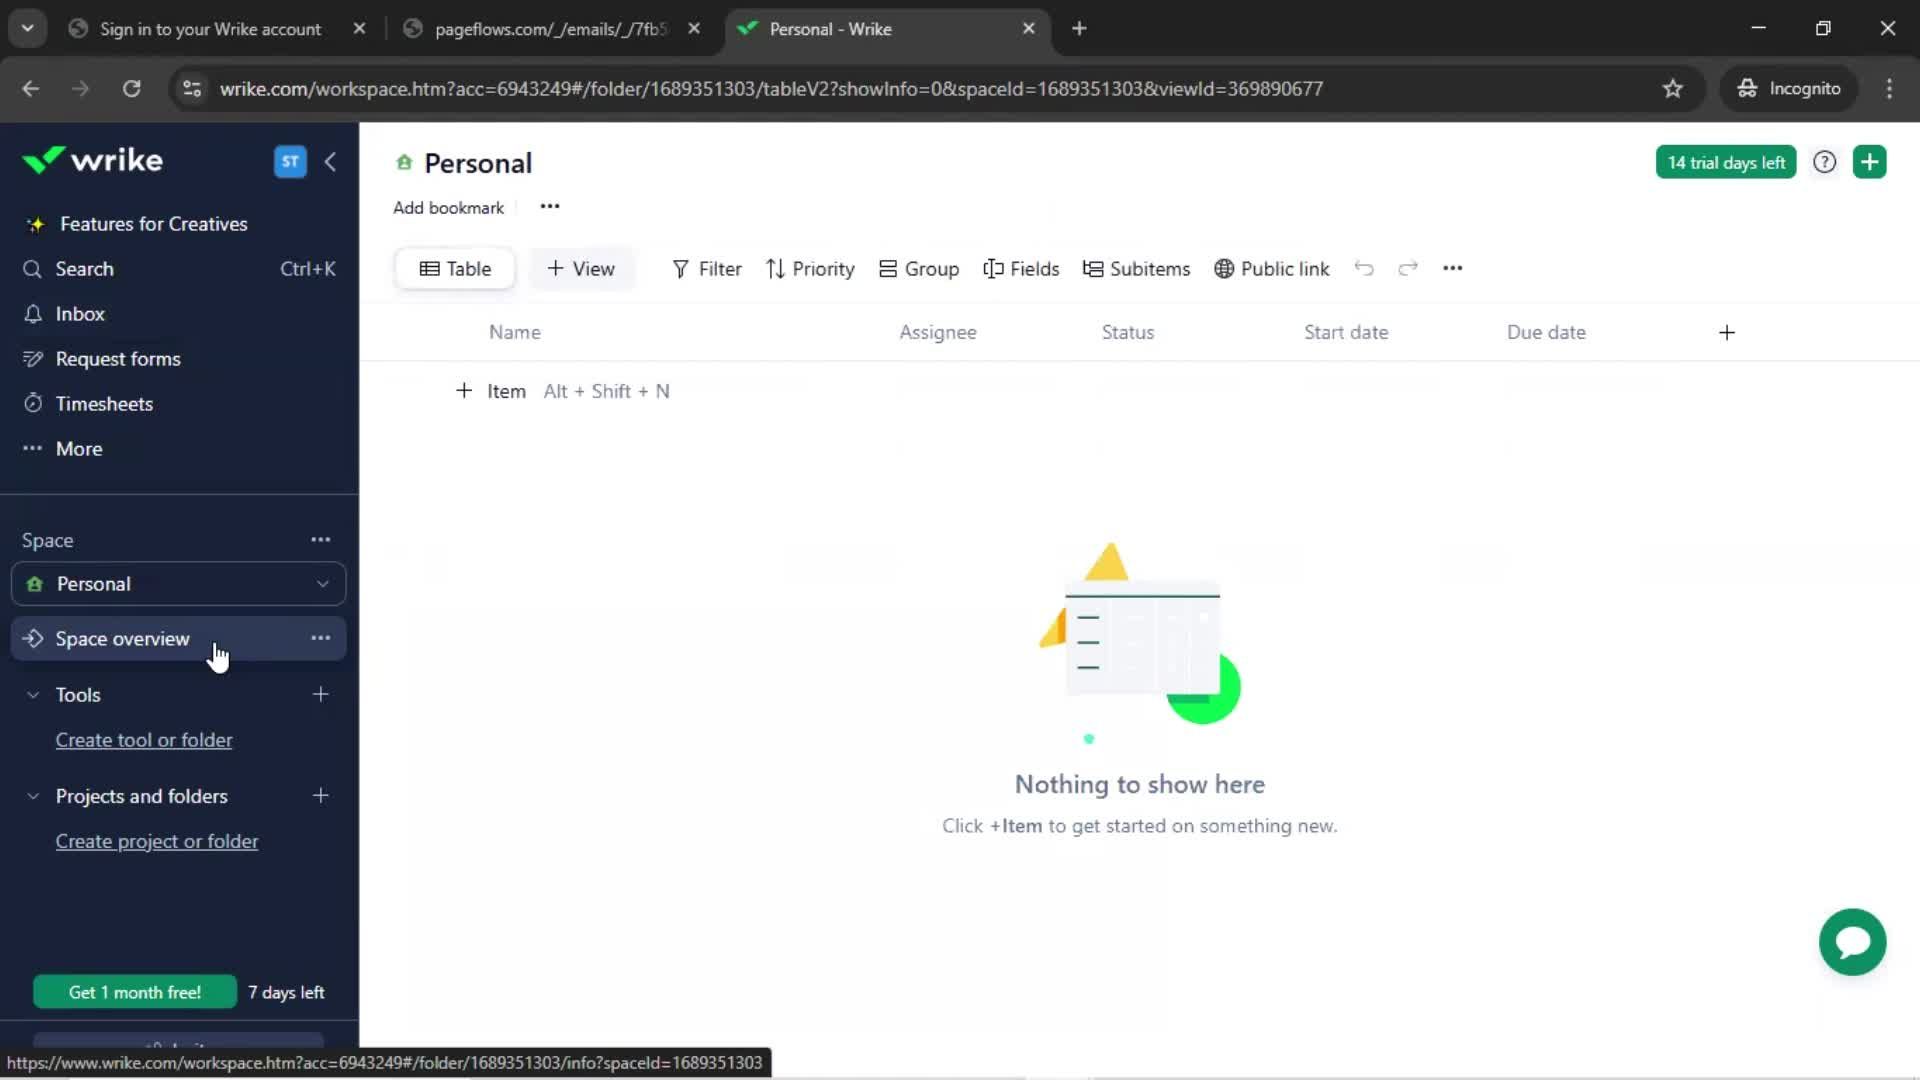Open the ST user avatar menu

(290, 161)
